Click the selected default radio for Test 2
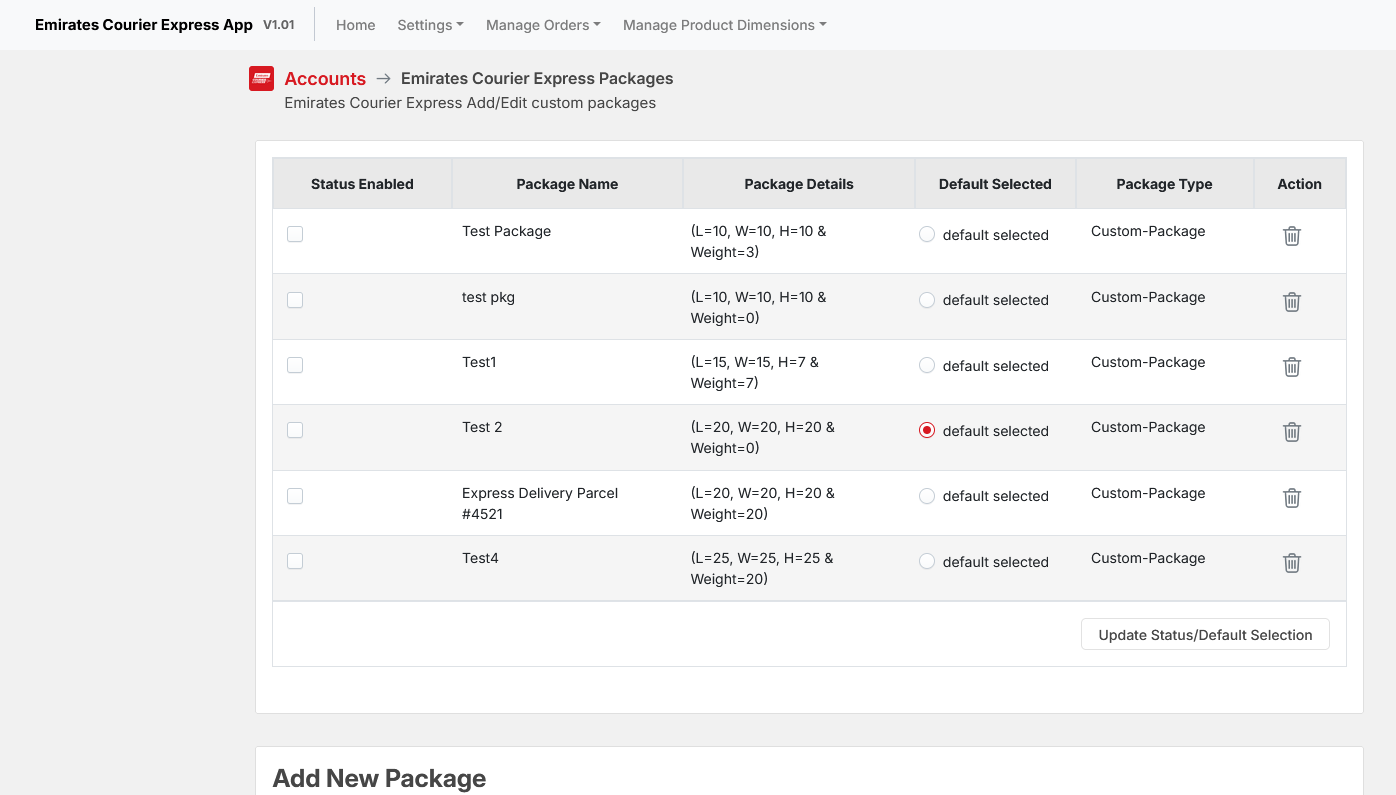 tap(927, 430)
